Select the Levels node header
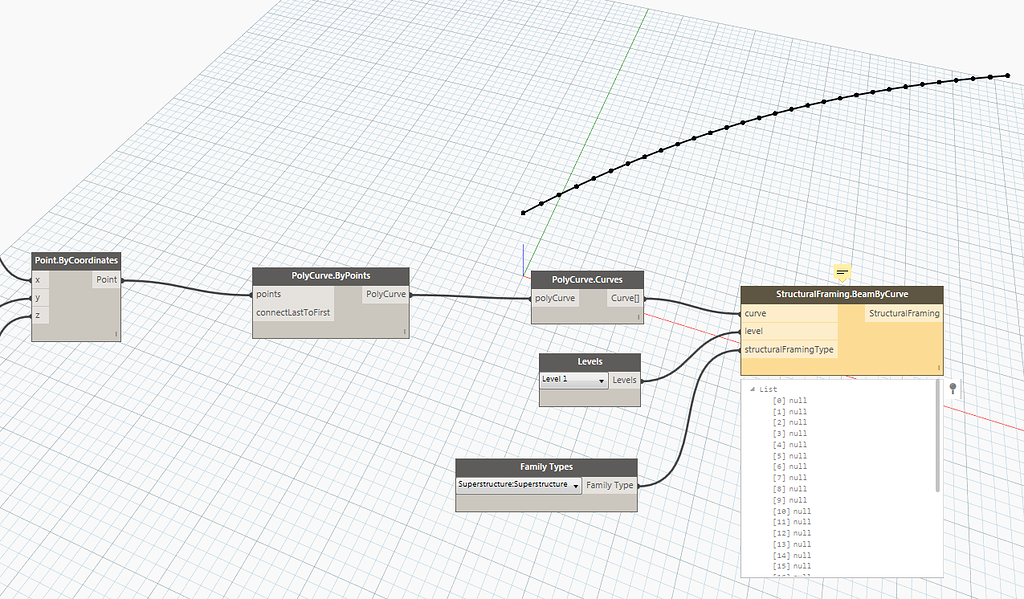 (589, 361)
